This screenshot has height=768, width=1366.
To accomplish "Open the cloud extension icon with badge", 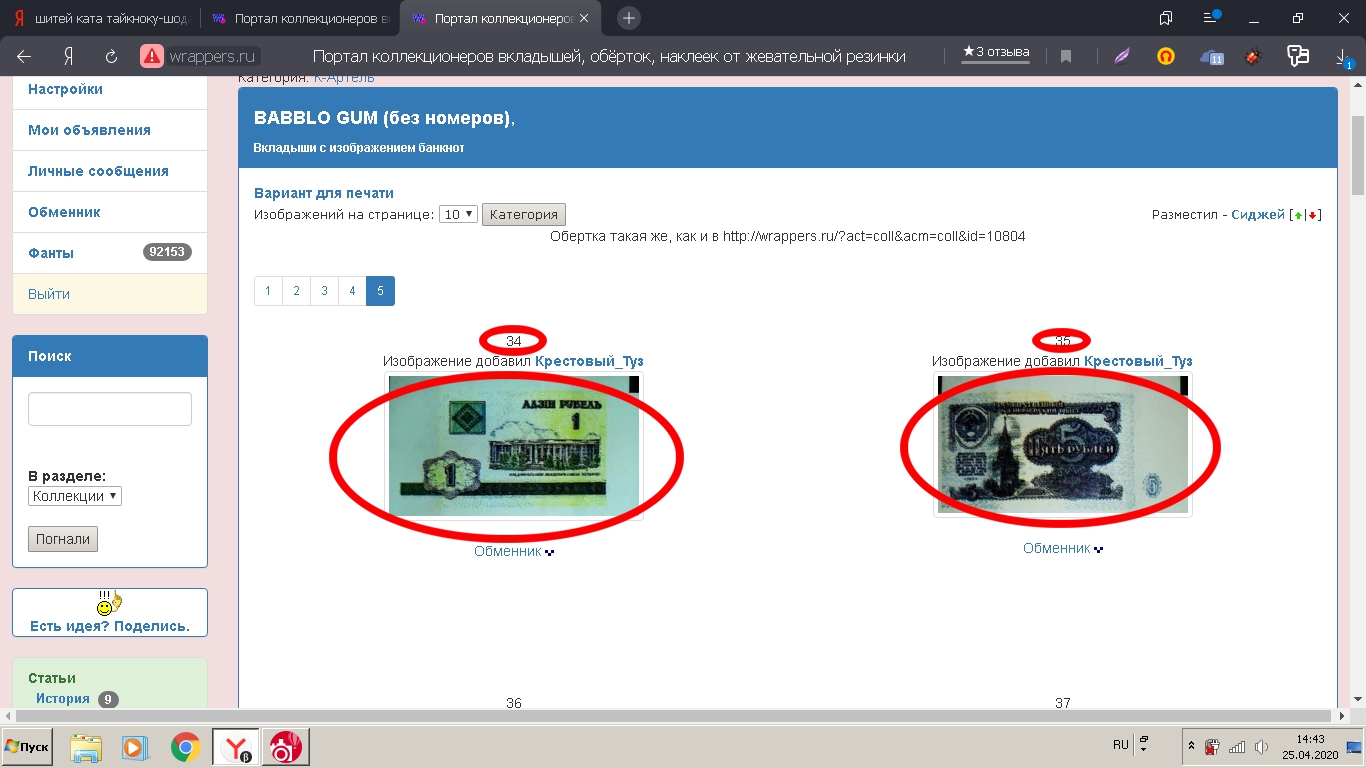I will [1211, 57].
